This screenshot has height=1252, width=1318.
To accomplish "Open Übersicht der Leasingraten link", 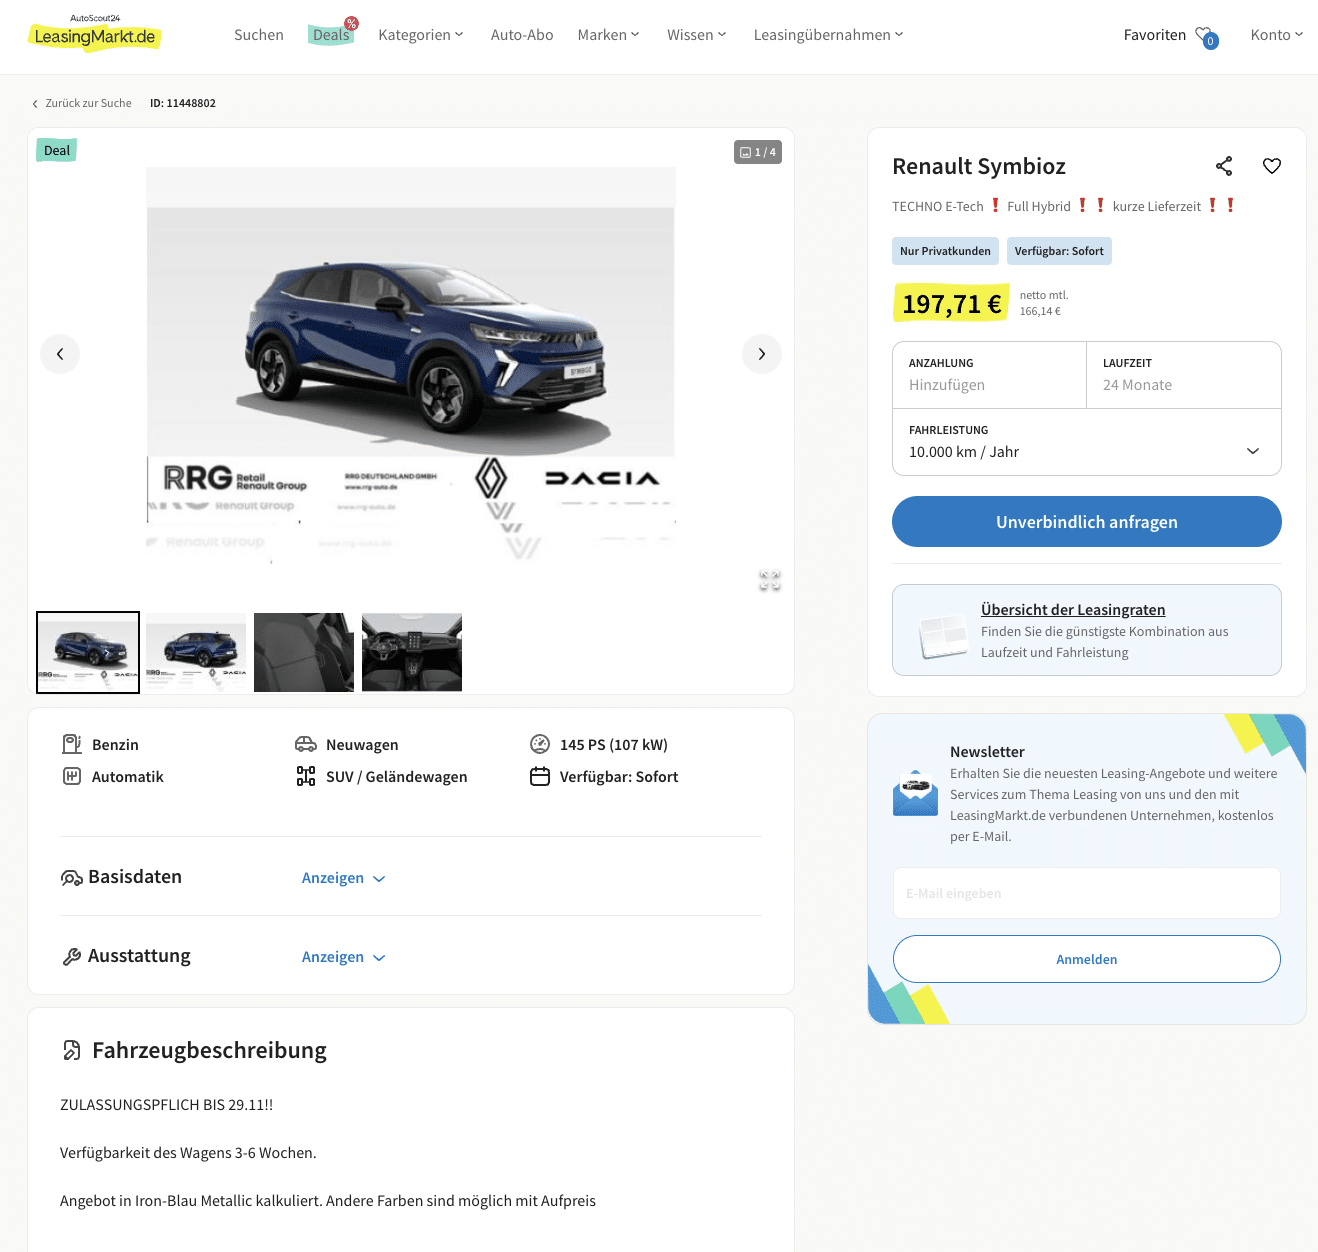I will [x=1073, y=610].
